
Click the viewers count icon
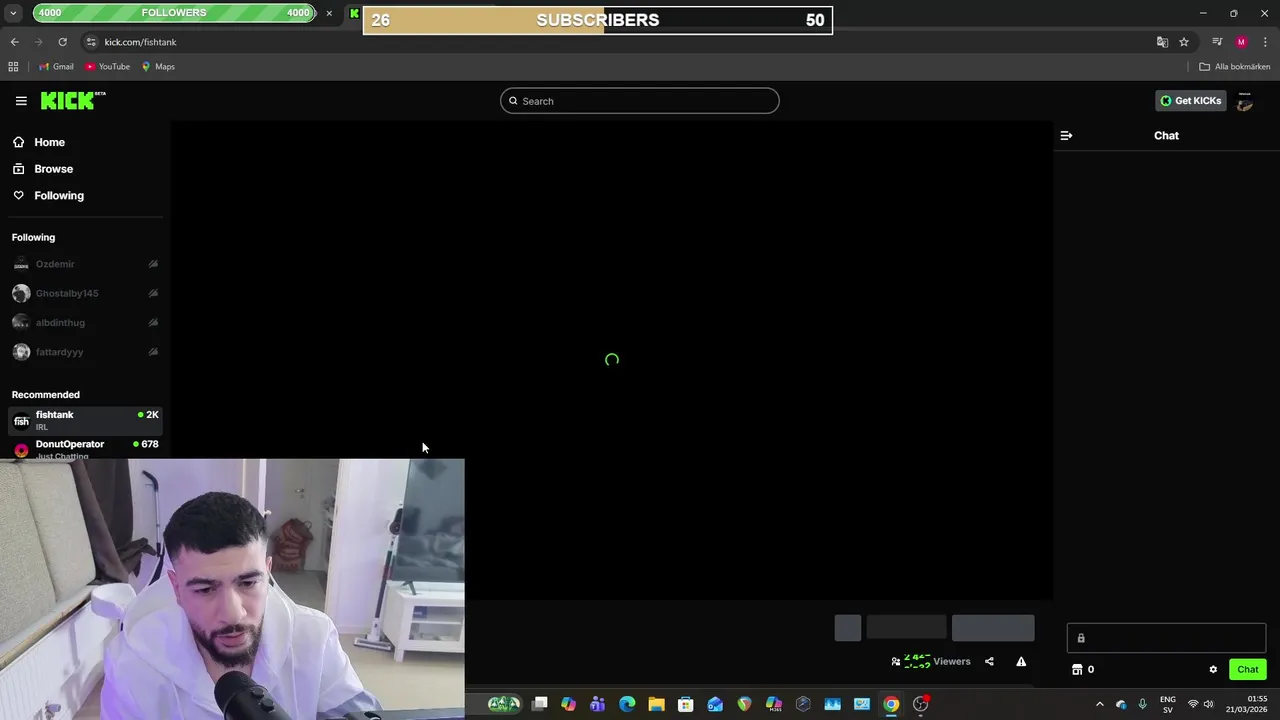pyautogui.click(x=896, y=661)
